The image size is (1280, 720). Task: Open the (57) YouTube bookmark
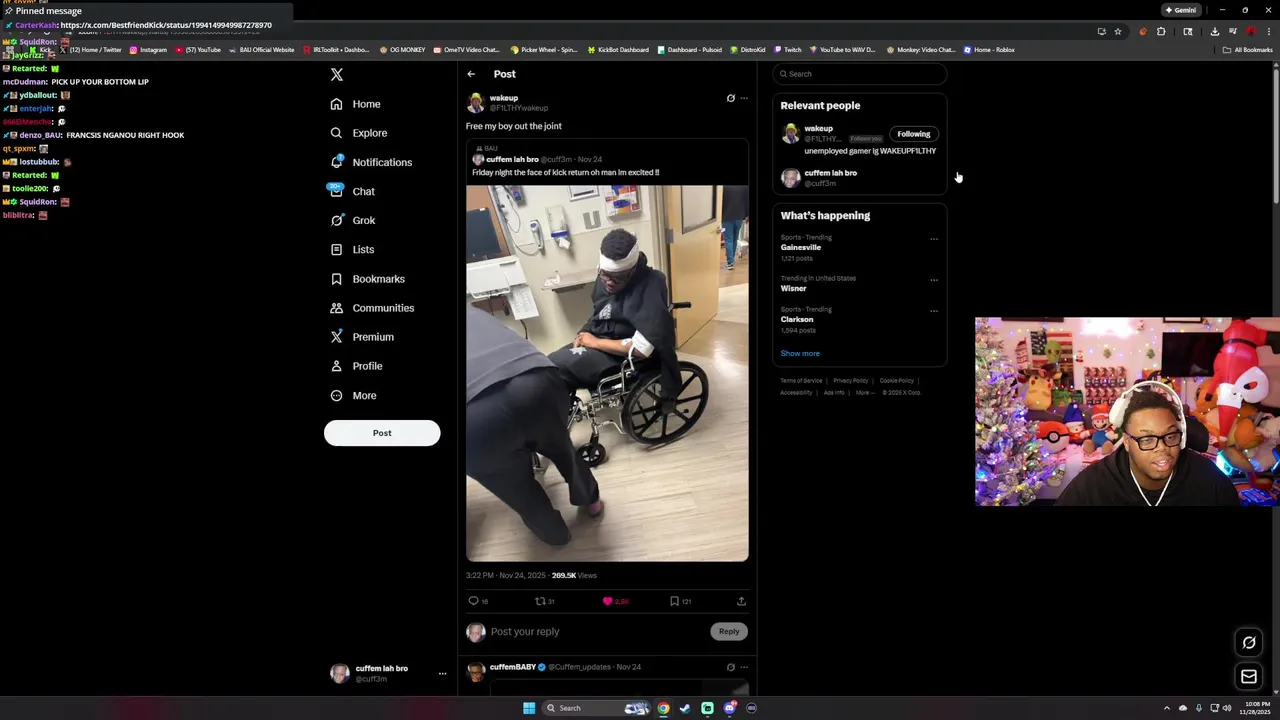pyautogui.click(x=198, y=50)
